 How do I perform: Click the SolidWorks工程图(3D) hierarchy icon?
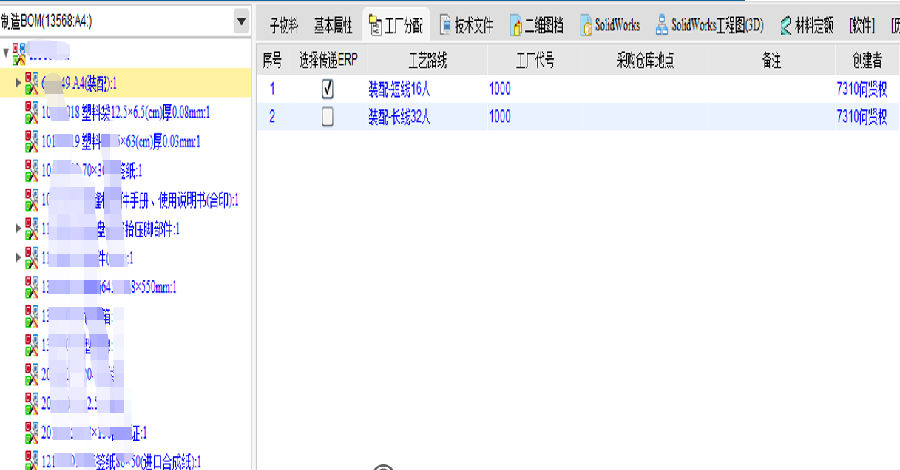[x=662, y=25]
